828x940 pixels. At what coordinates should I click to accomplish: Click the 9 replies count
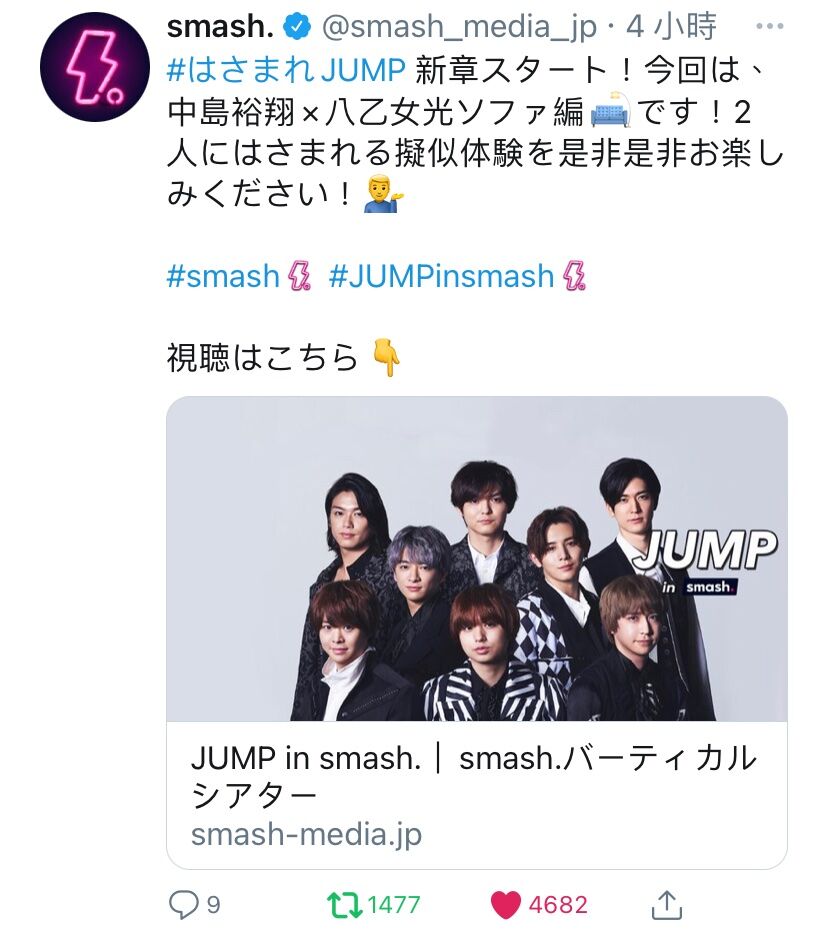[x=213, y=905]
